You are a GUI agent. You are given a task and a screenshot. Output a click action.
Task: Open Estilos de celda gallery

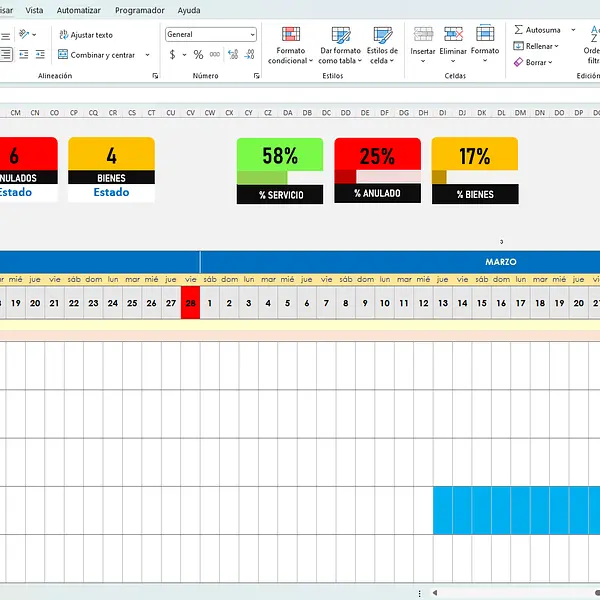[382, 45]
